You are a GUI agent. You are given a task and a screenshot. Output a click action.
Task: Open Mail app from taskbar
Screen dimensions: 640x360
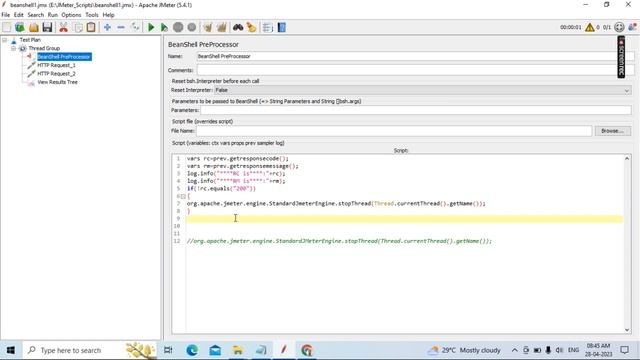click(215, 350)
